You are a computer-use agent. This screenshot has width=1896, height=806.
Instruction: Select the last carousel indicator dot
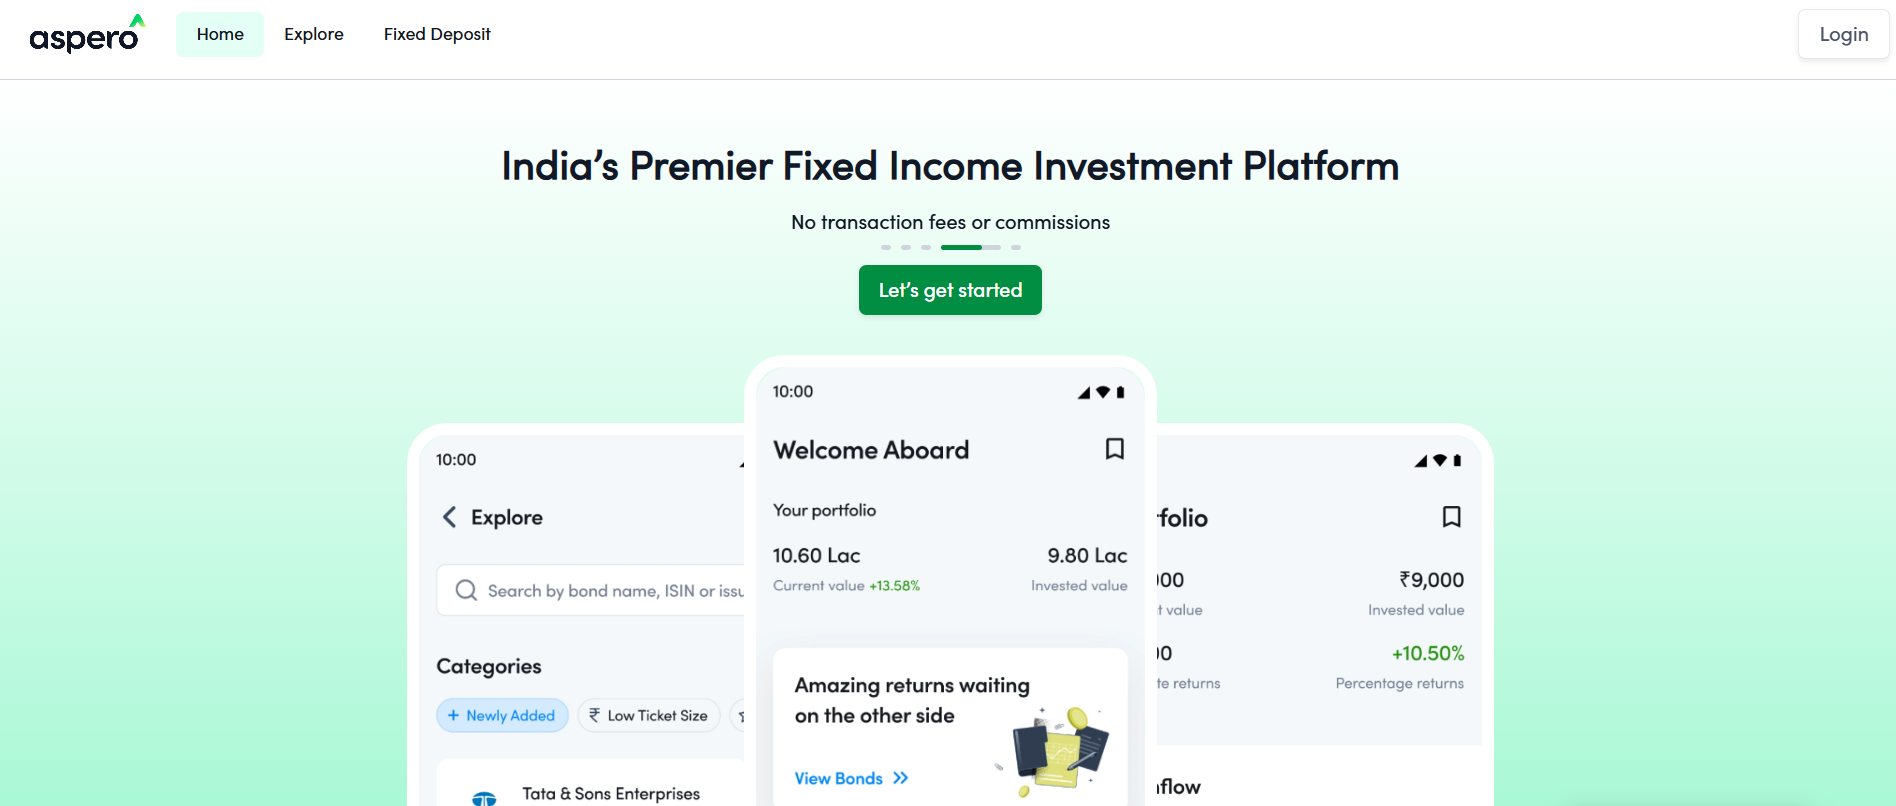[x=1016, y=247]
